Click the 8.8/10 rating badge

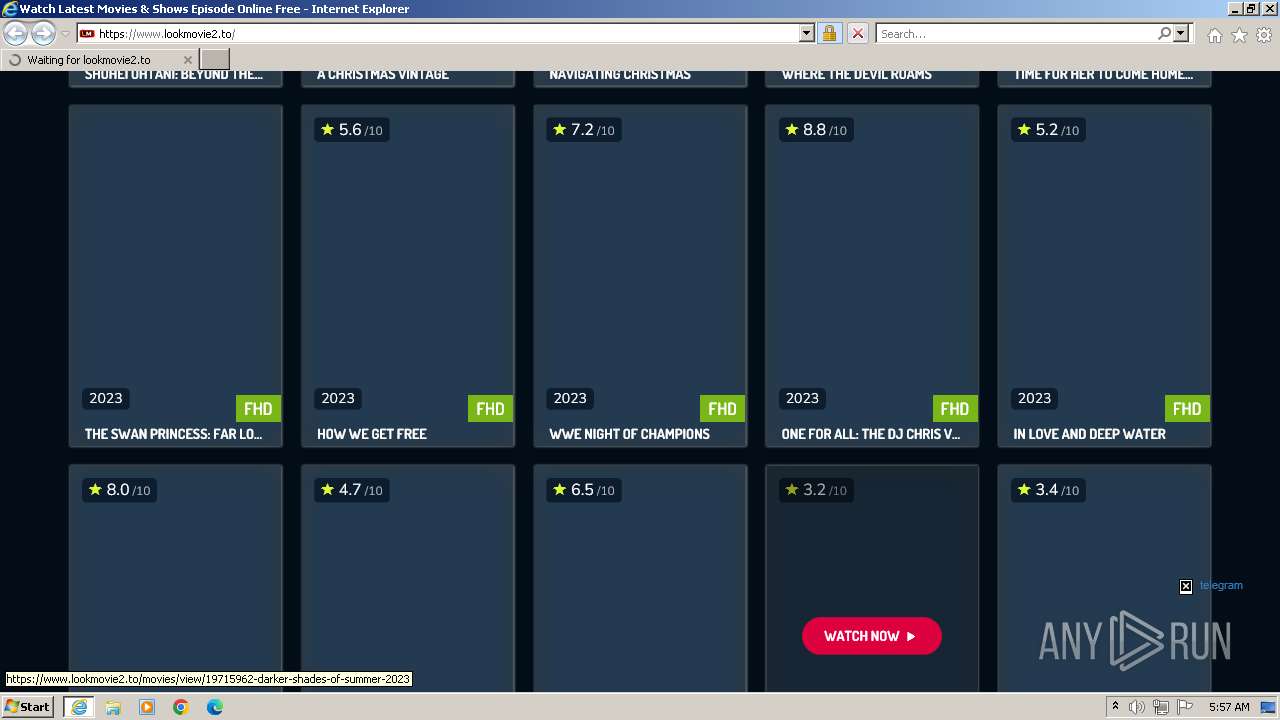point(815,130)
